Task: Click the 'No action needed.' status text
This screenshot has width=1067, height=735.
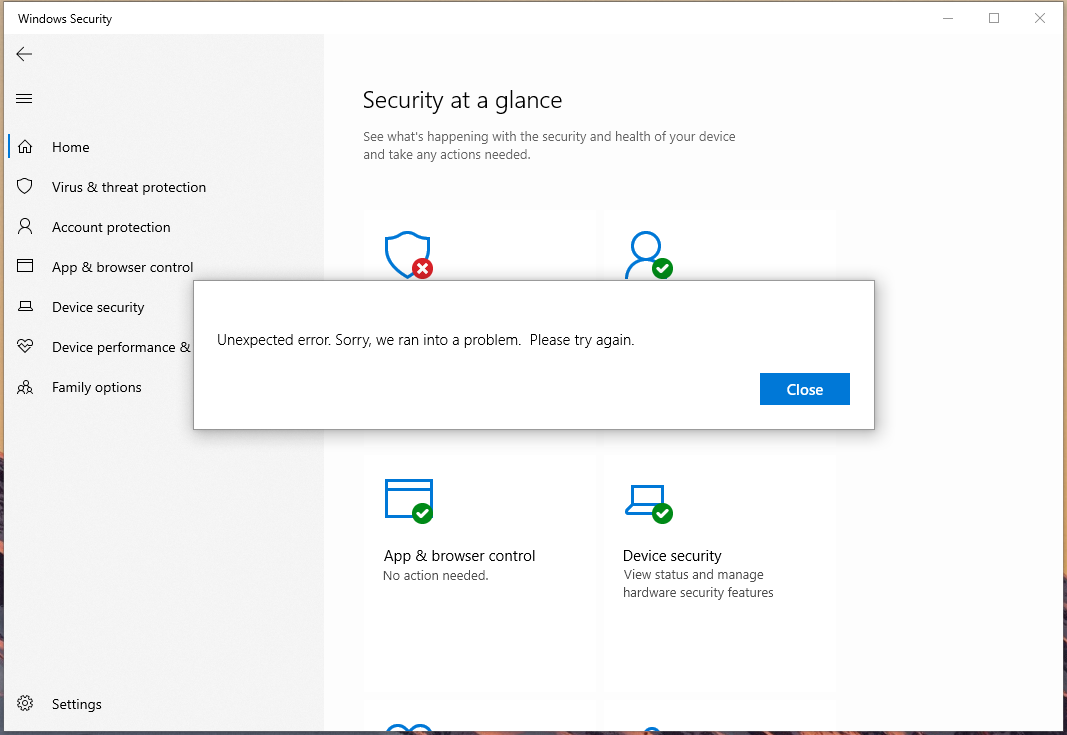Action: click(x=436, y=576)
